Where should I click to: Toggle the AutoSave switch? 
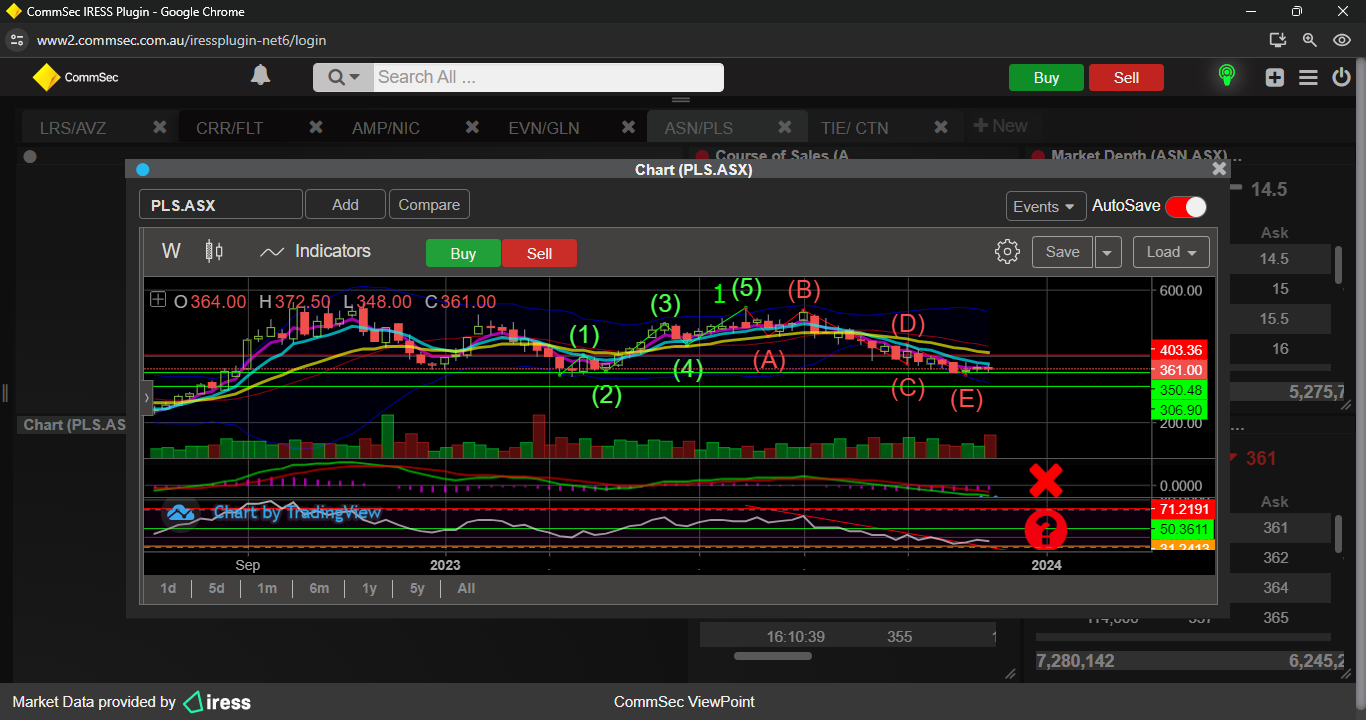click(1186, 206)
